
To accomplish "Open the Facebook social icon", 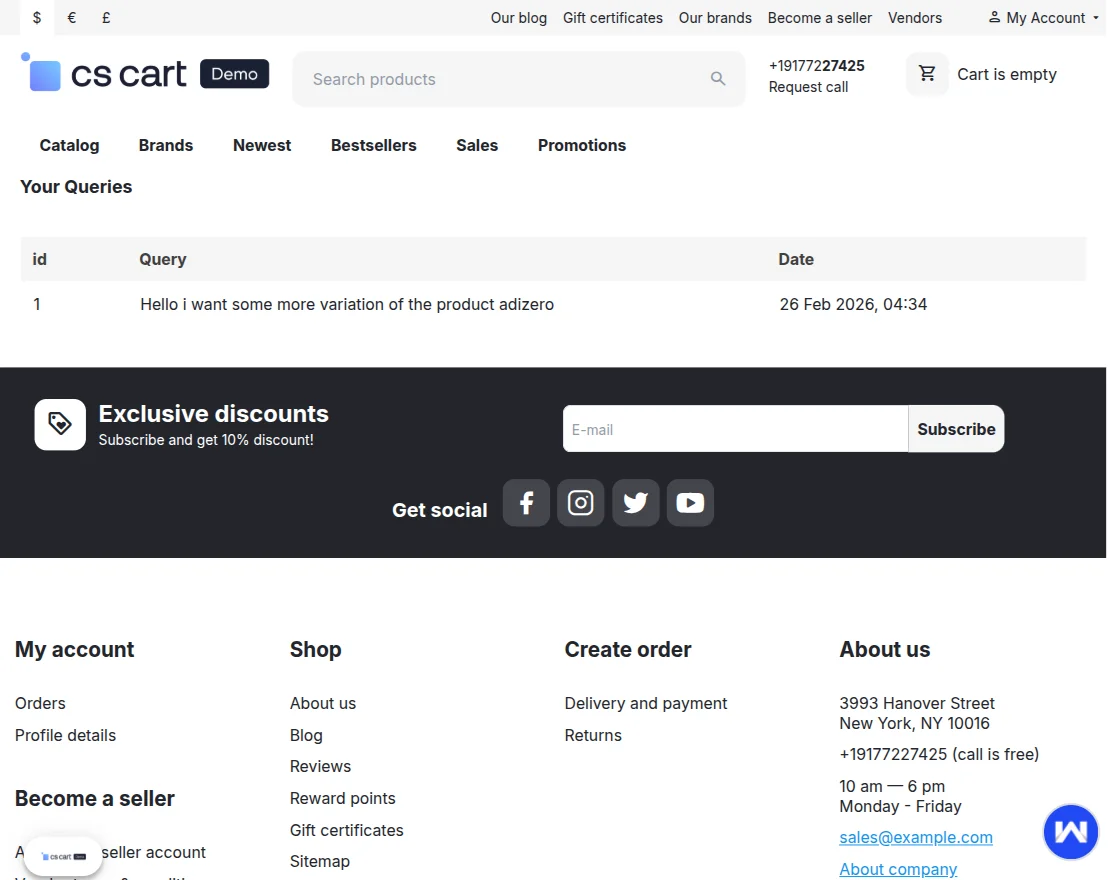I will click(526, 502).
